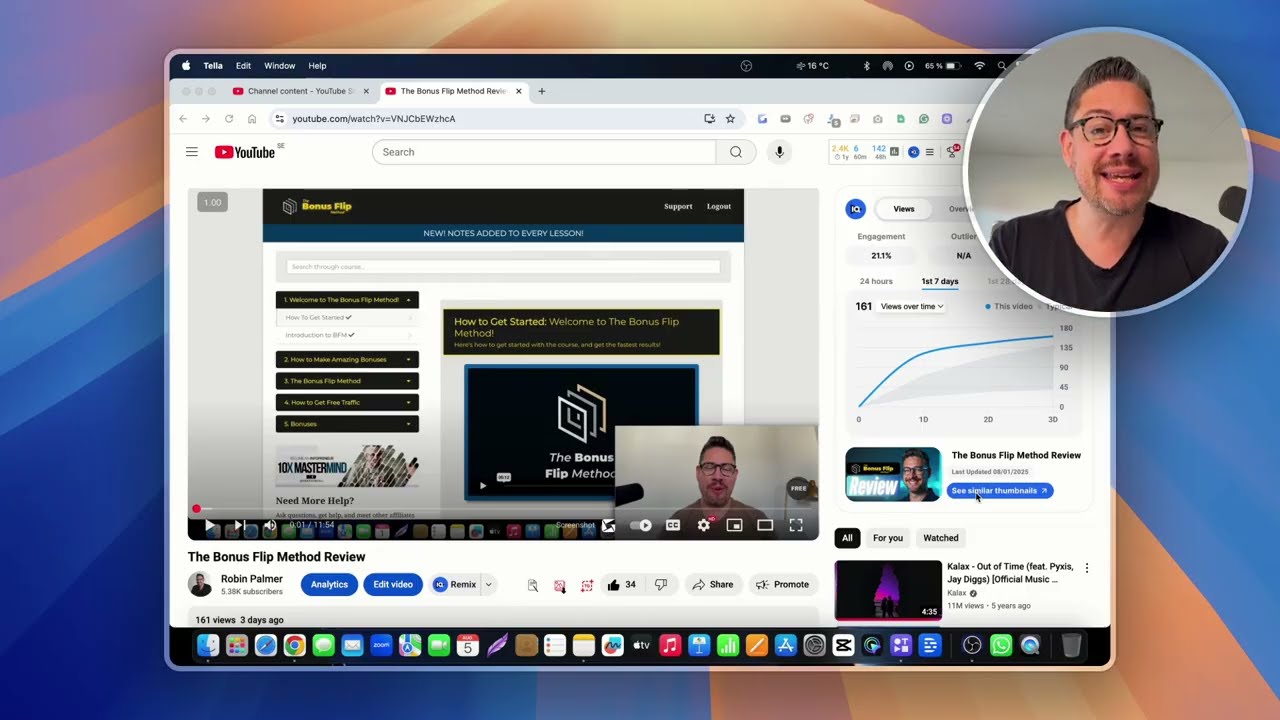This screenshot has height=720, width=1280.
Task: Start voice search with microphone icon
Action: click(779, 152)
